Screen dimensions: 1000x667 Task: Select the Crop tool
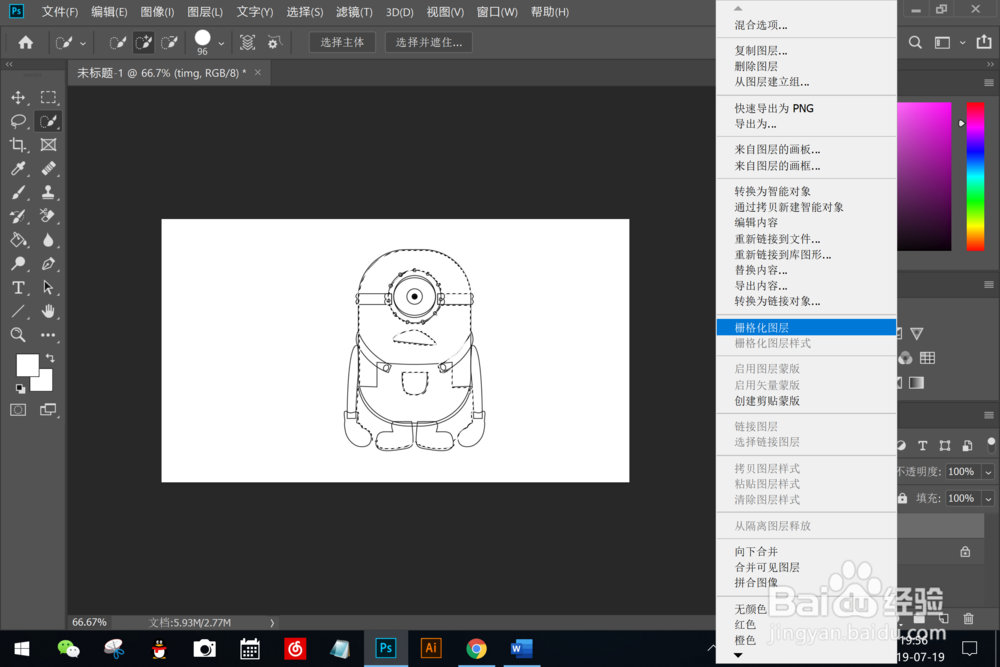18,145
